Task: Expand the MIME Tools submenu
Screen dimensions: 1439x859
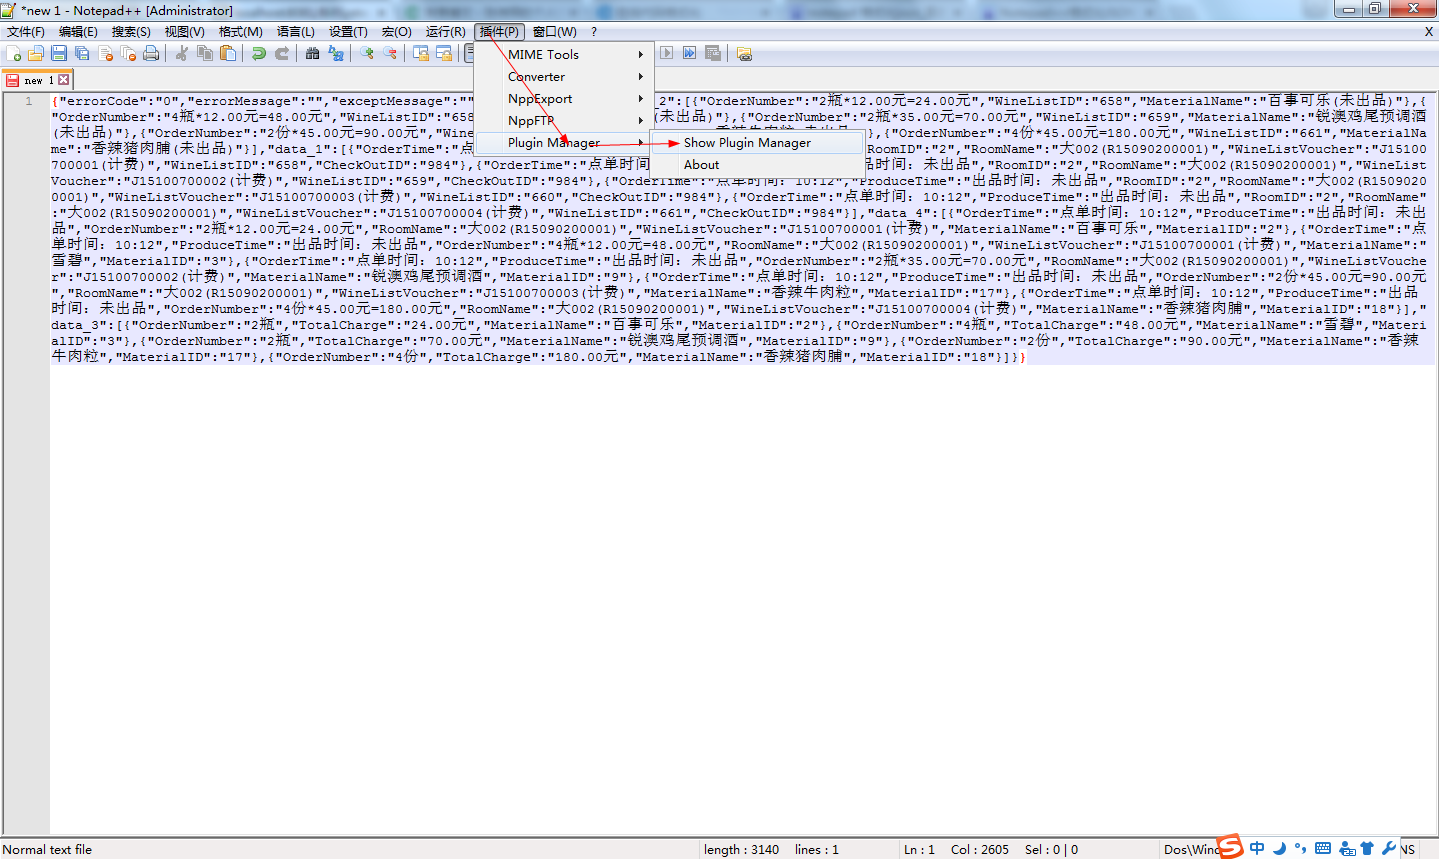Action: [564, 55]
